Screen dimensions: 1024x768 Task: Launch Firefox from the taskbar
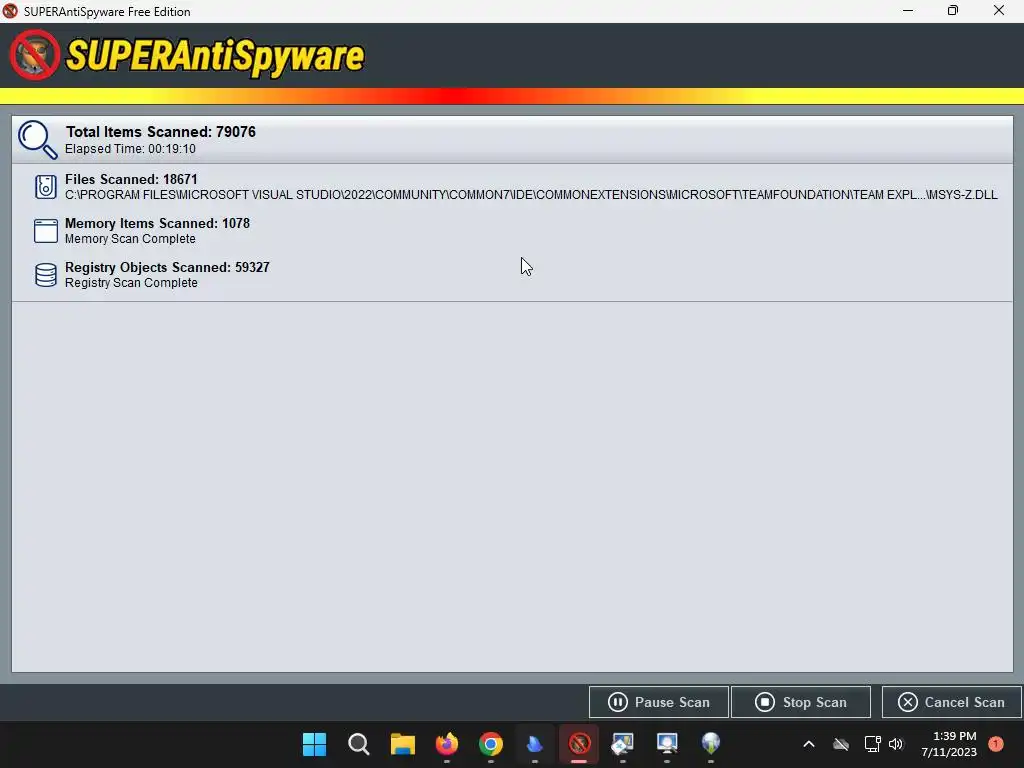coord(447,744)
